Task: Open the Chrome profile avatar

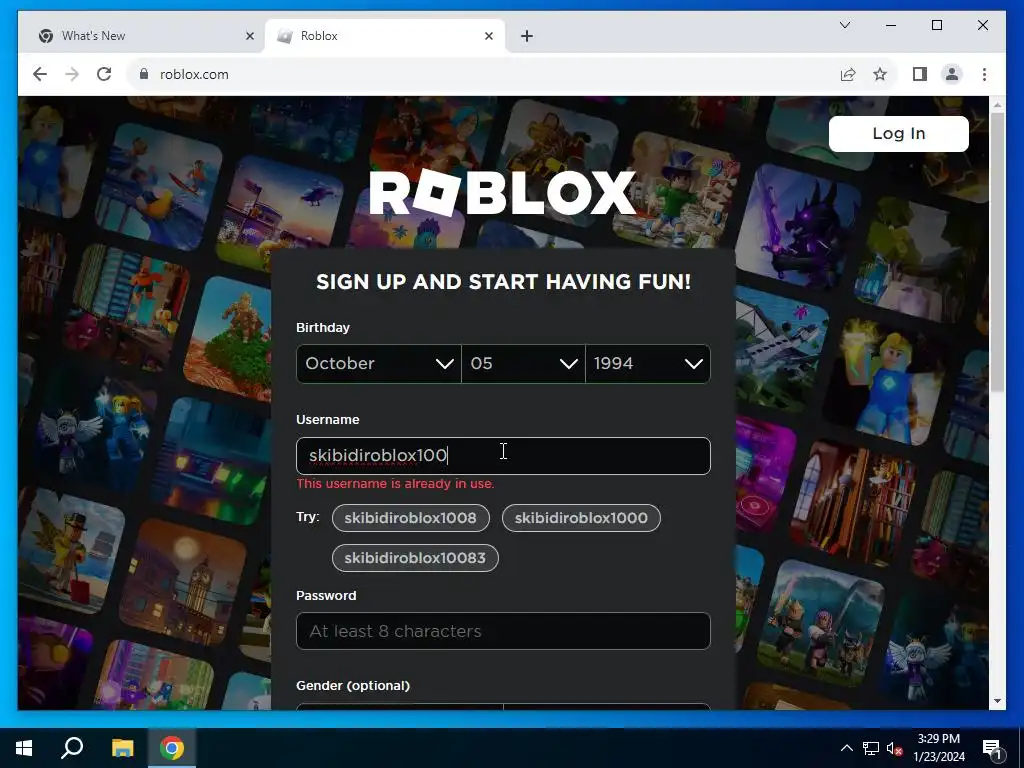Action: (952, 74)
